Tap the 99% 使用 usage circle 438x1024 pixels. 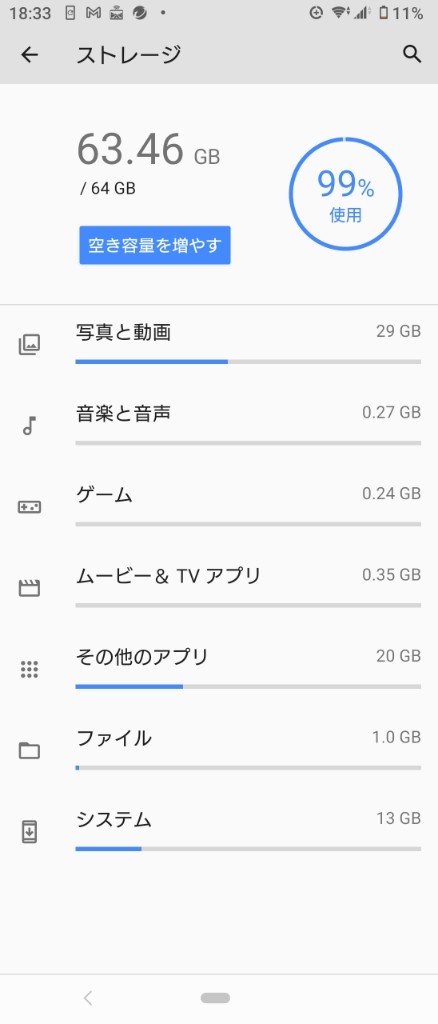(x=345, y=194)
